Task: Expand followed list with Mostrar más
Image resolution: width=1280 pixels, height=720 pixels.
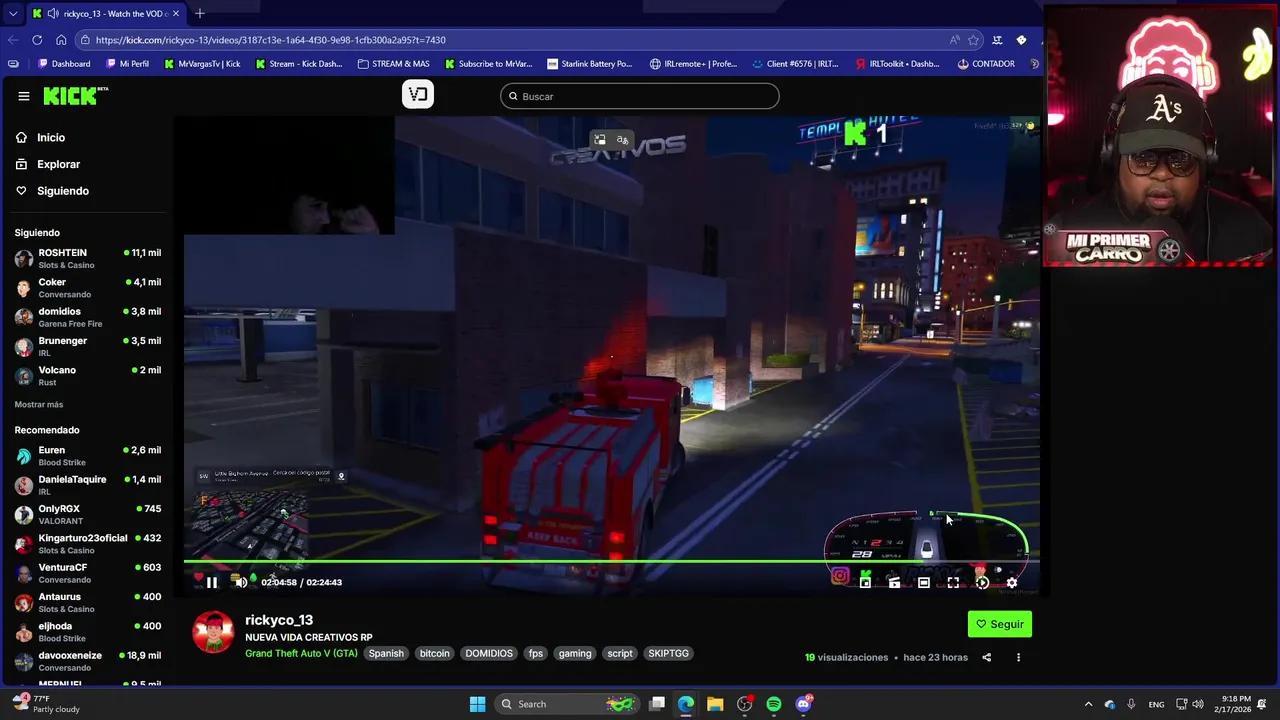Action: tap(39, 404)
